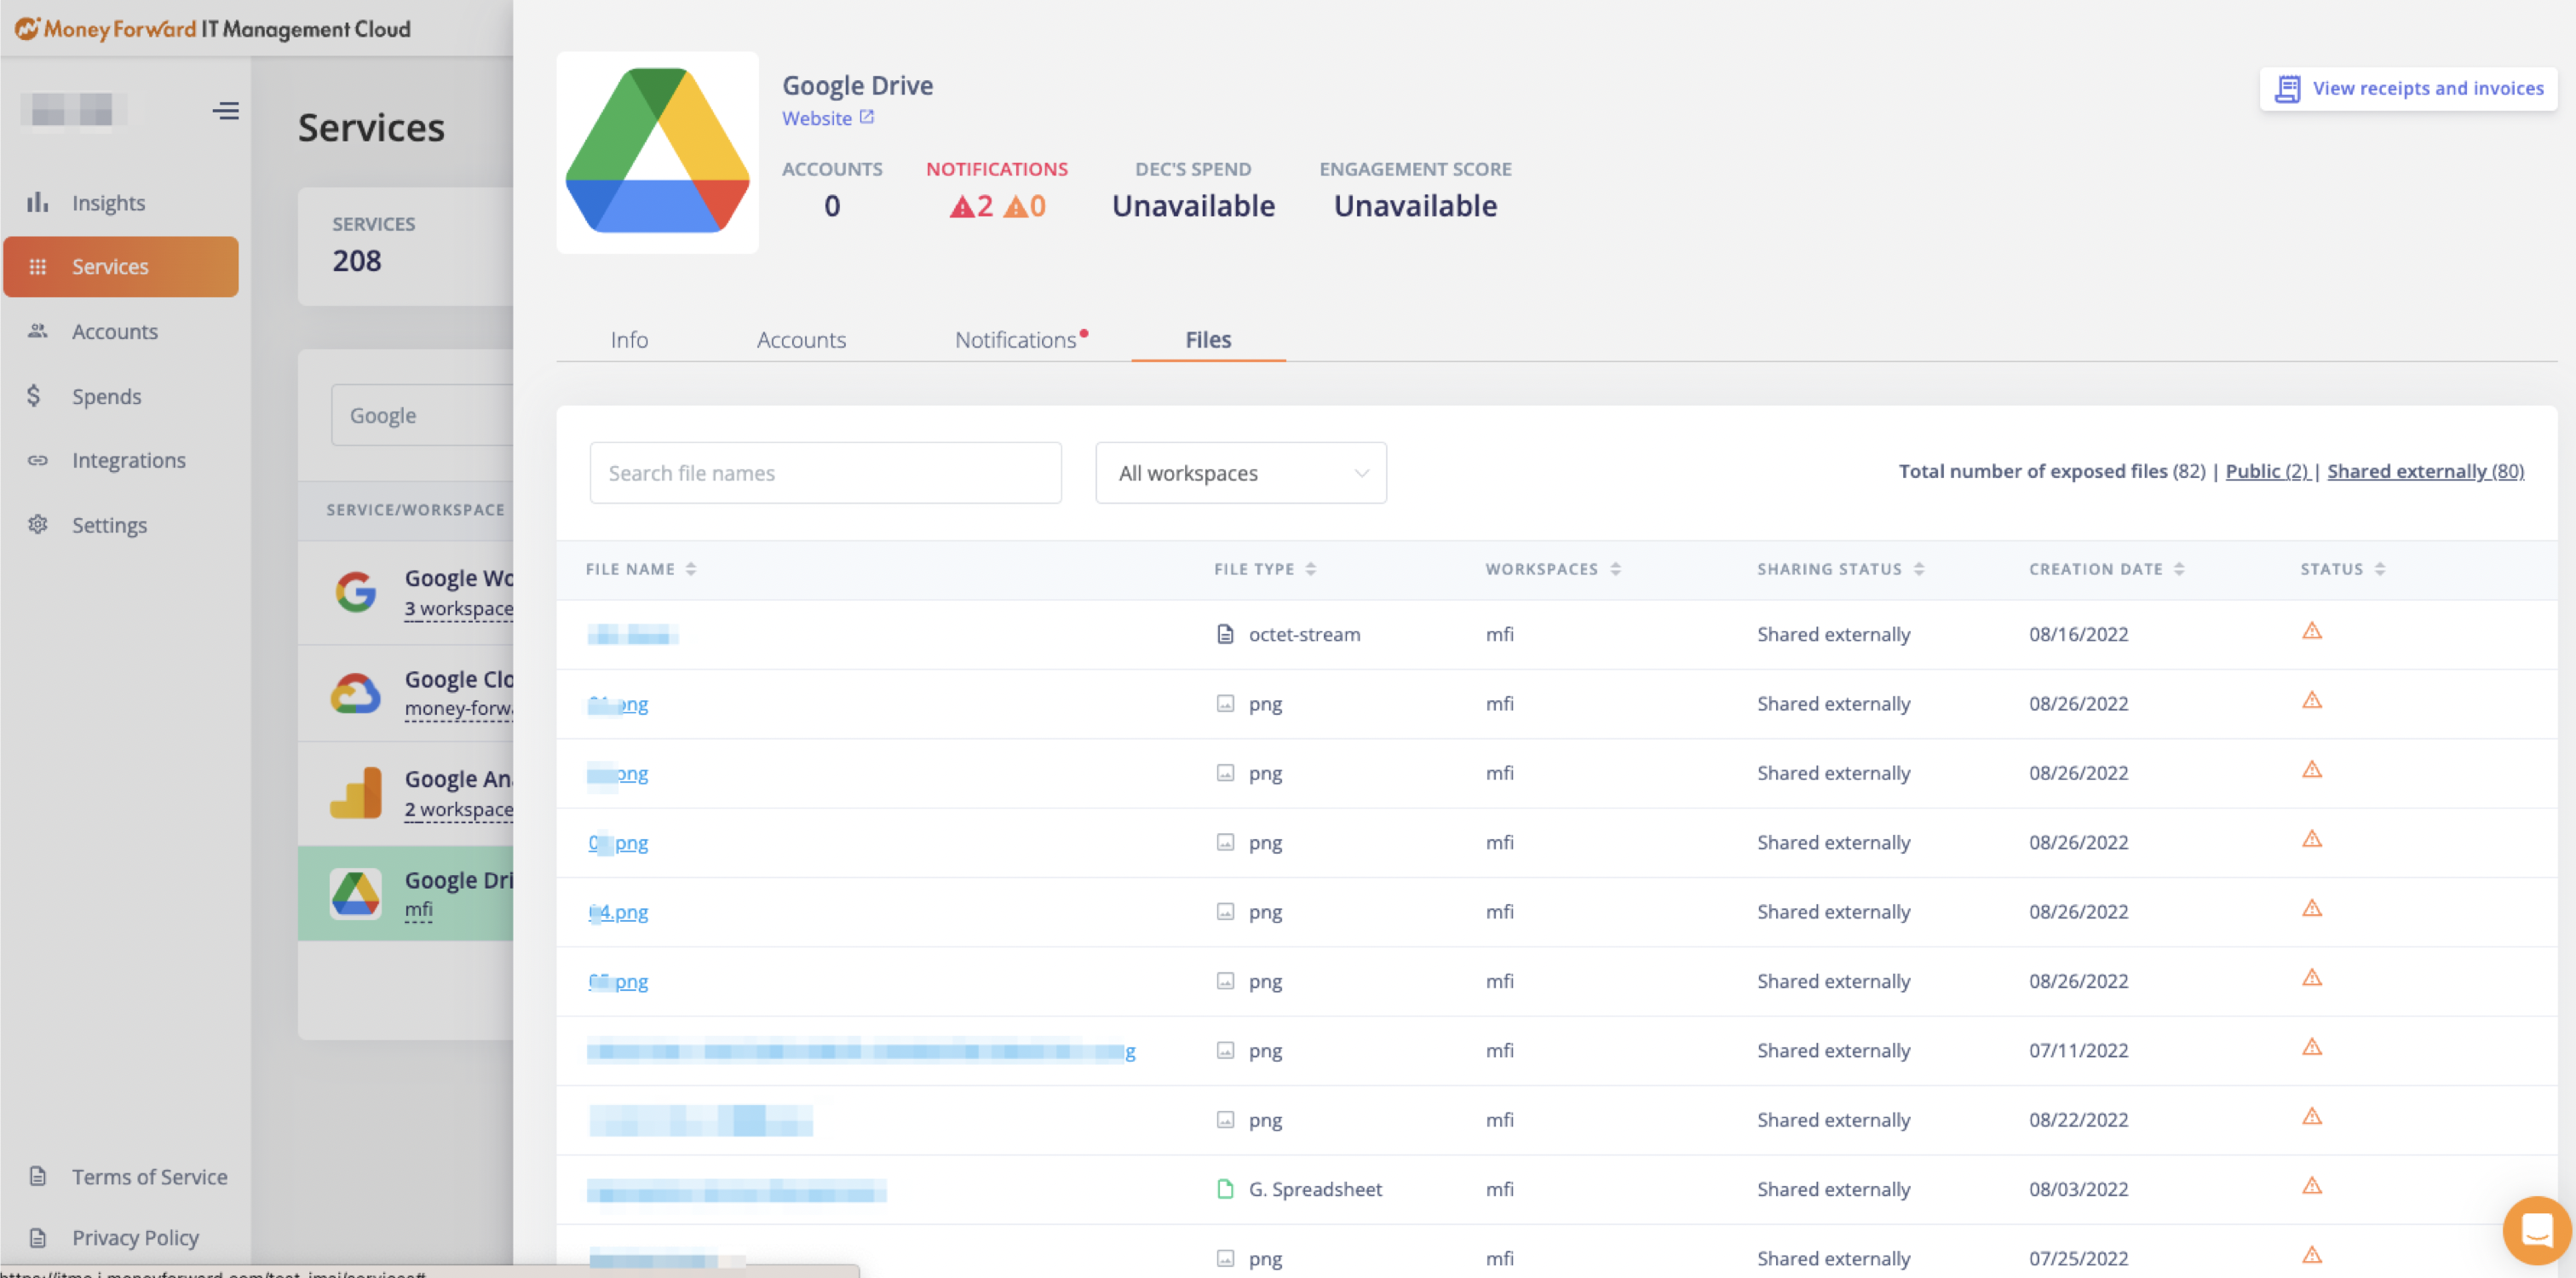Viewport: 2576px width, 1278px height.
Task: Click the large Google Drive logo
Action: (x=657, y=152)
